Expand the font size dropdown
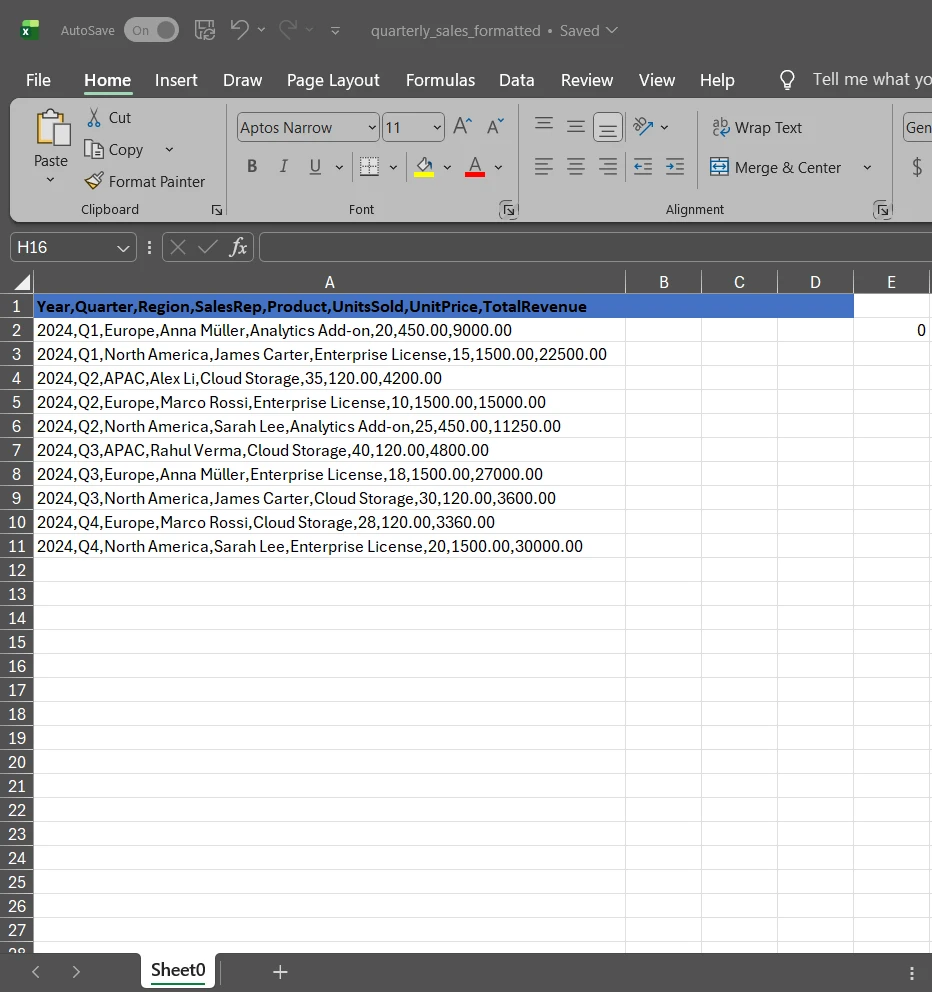Screen dimensions: 932x992 pyautogui.click(x=437, y=127)
